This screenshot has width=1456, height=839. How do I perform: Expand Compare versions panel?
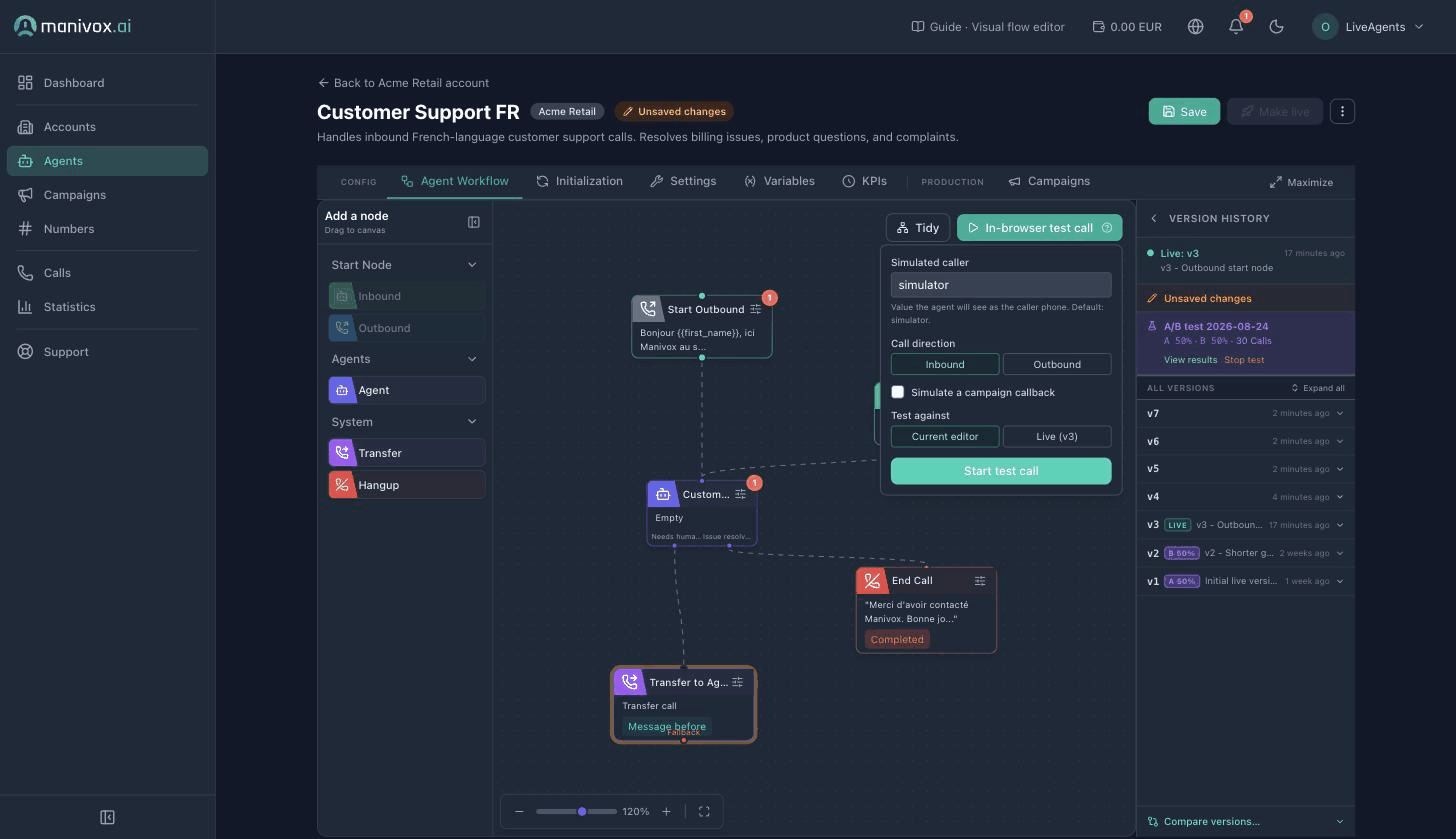coord(1245,822)
